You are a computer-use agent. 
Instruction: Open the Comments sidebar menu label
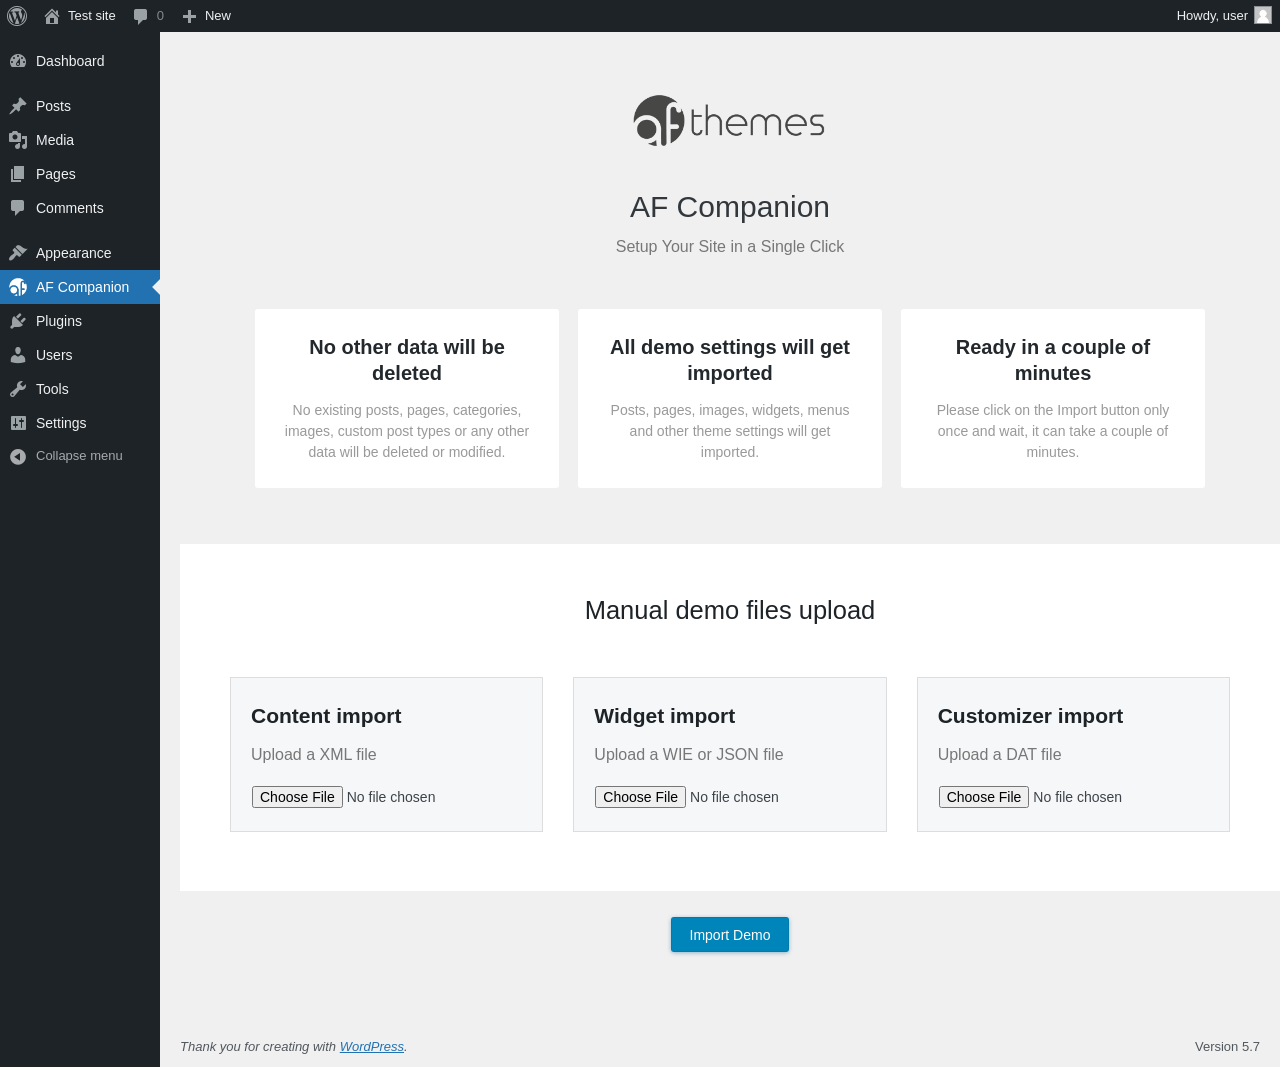70,208
